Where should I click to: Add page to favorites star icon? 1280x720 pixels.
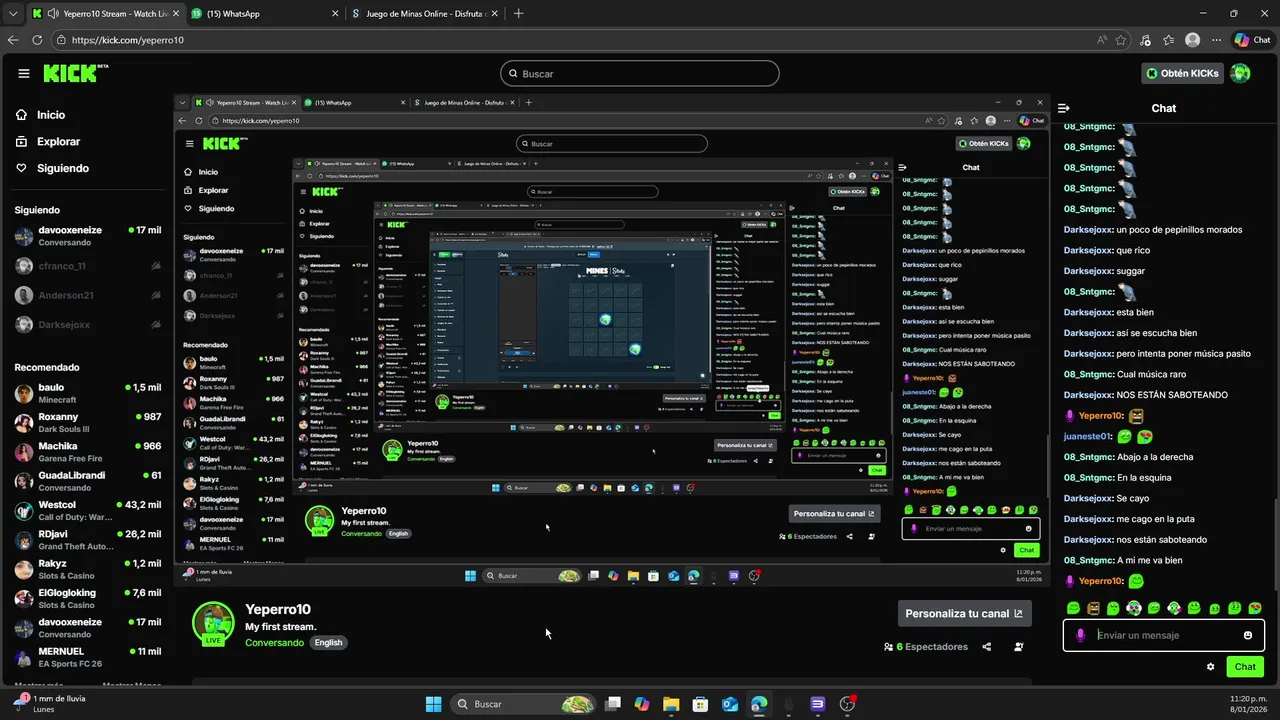1121,40
